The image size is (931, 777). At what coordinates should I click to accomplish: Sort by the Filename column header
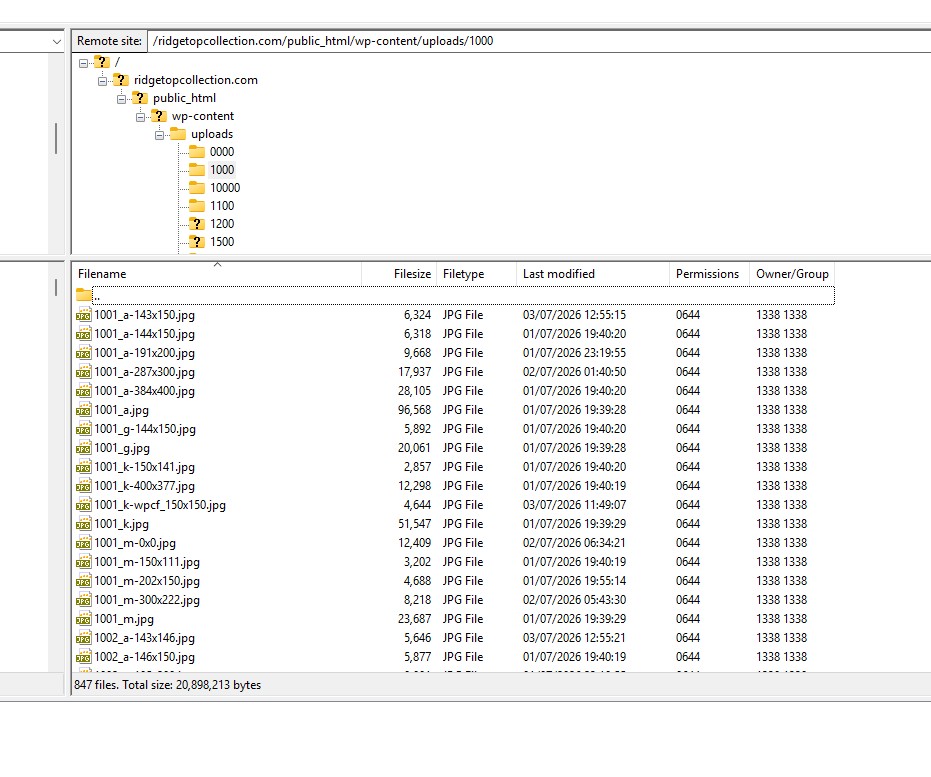(x=217, y=274)
